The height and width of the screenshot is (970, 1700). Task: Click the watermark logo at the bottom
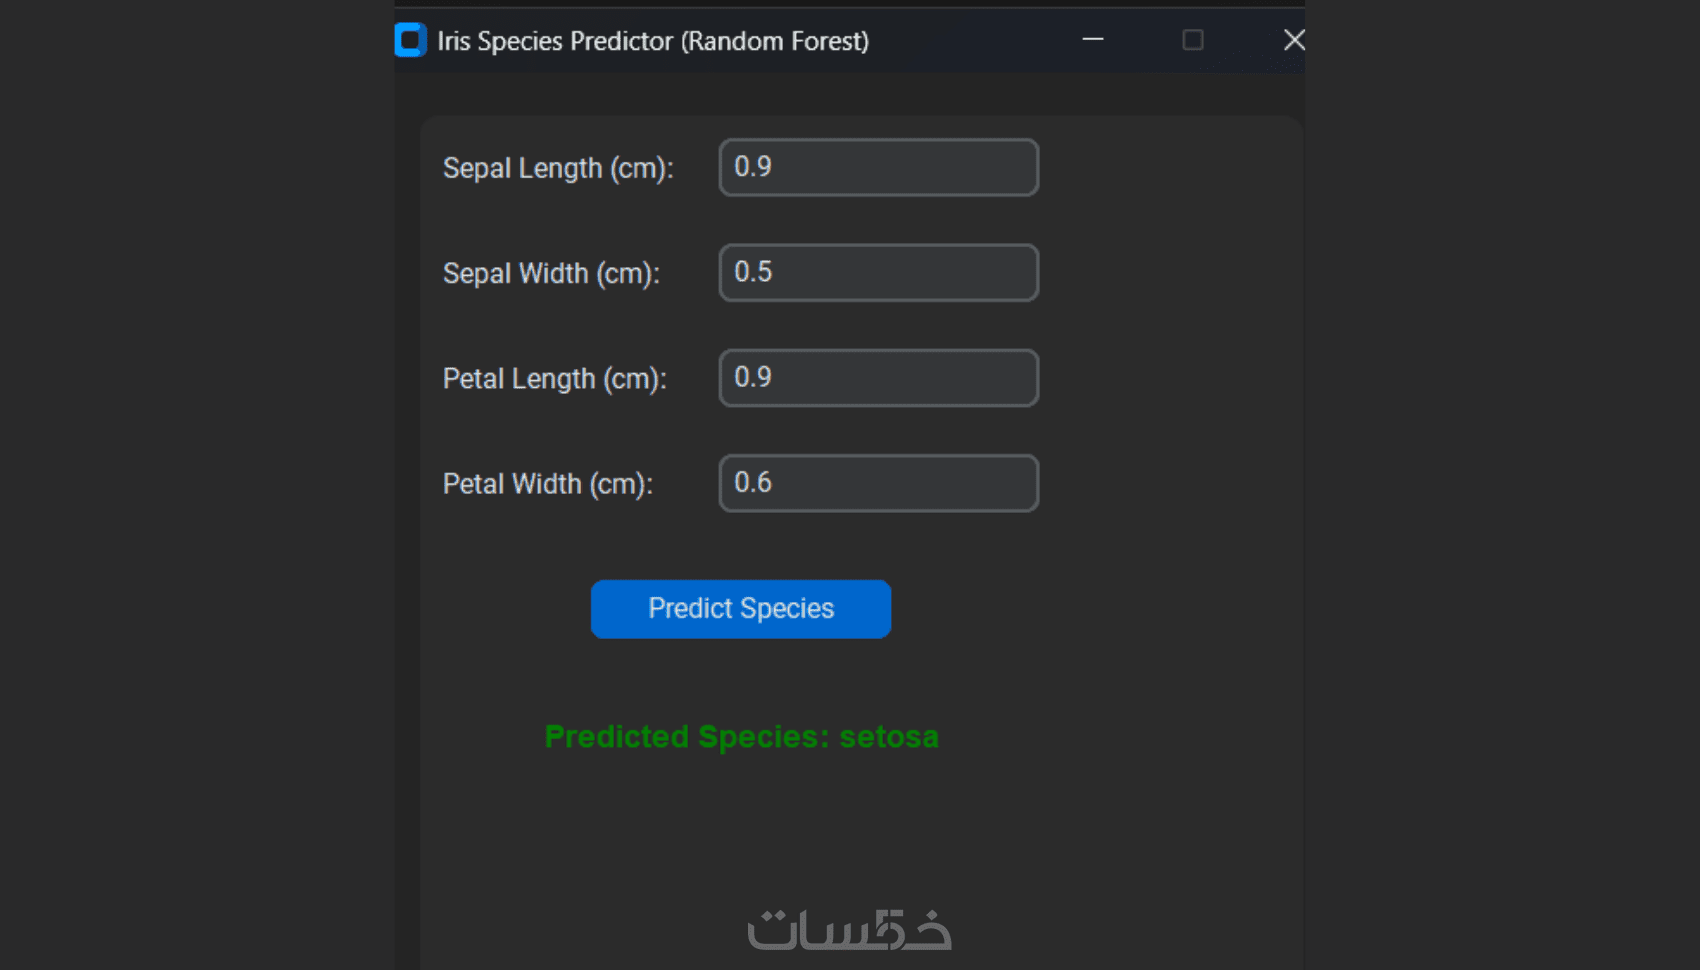(849, 930)
